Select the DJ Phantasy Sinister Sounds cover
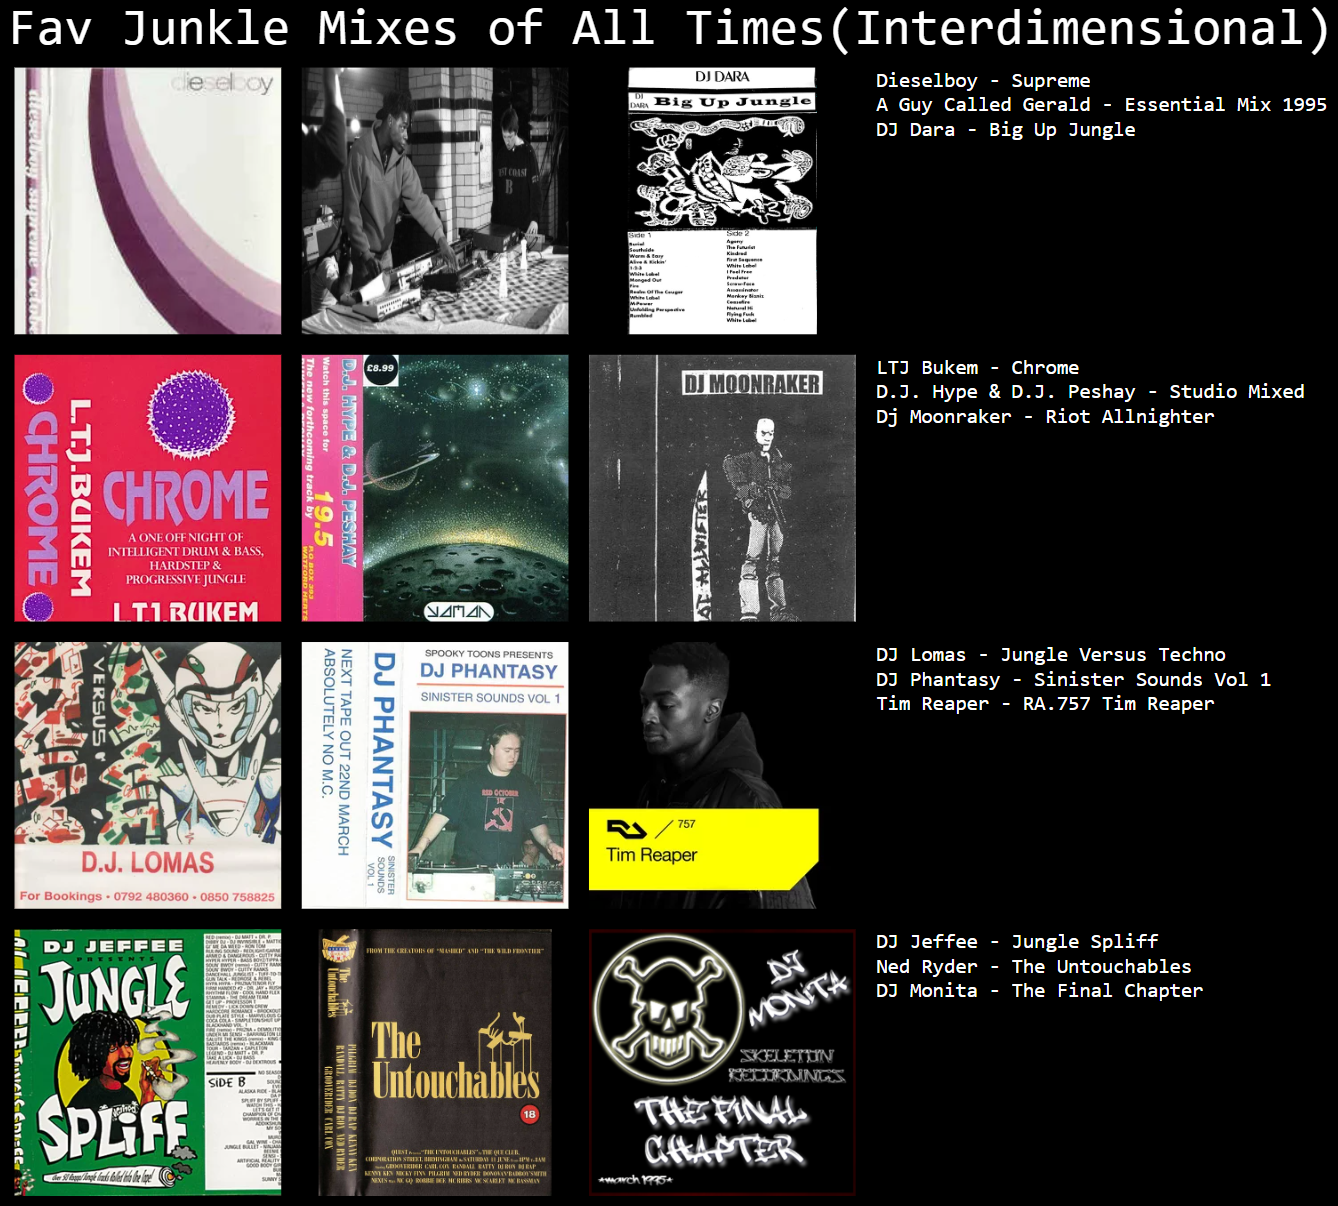 pos(435,775)
